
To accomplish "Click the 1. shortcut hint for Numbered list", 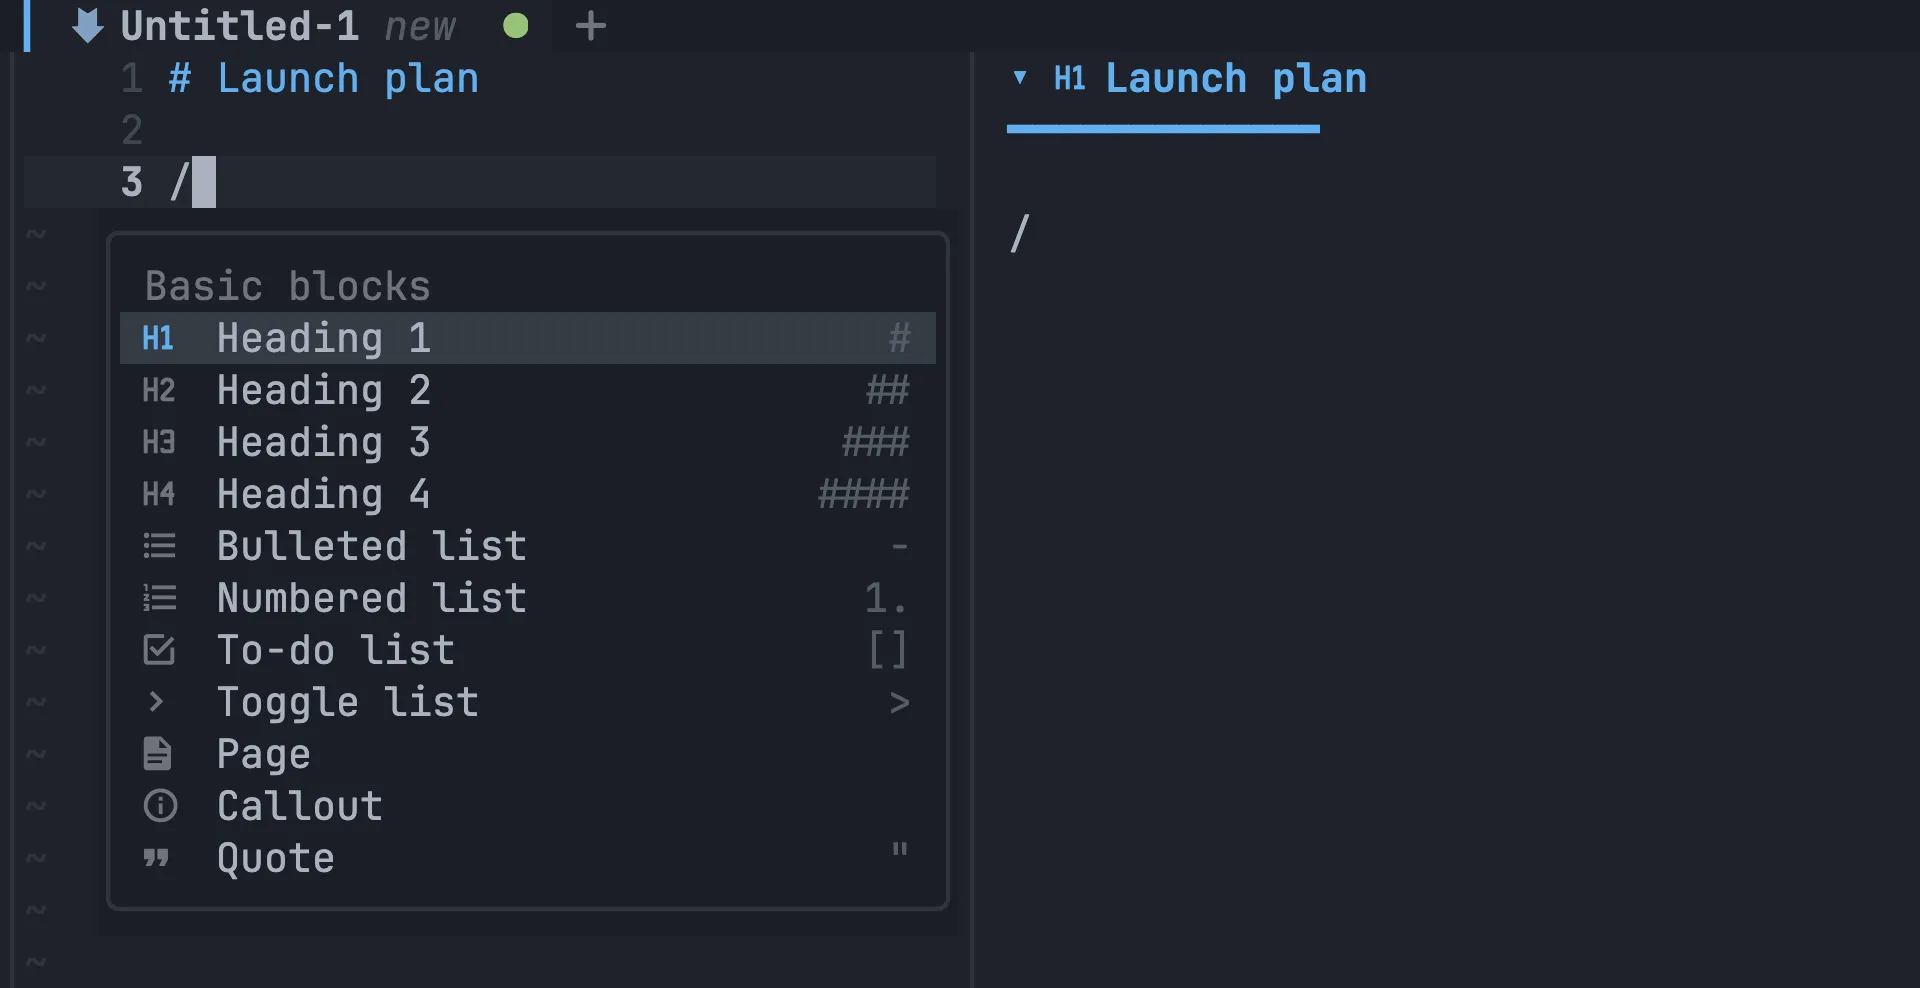I will tap(886, 598).
